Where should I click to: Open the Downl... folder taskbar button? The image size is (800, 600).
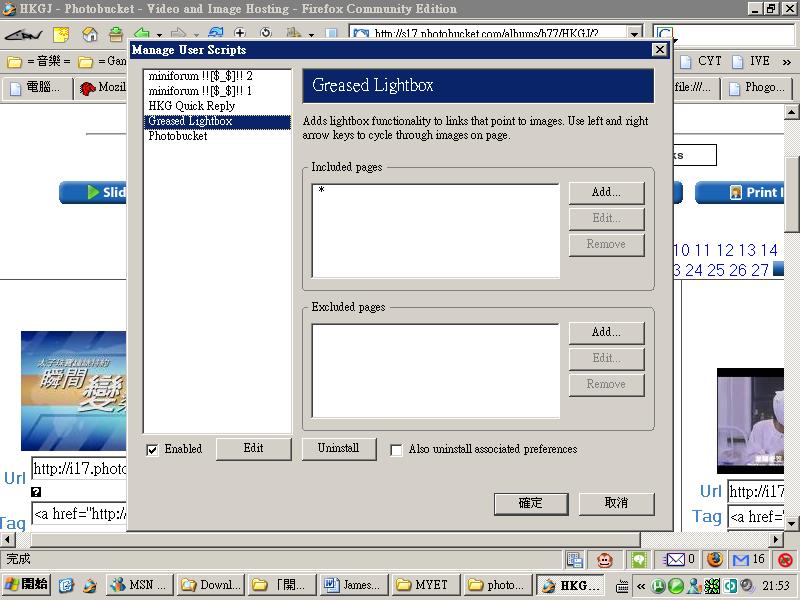(210, 585)
